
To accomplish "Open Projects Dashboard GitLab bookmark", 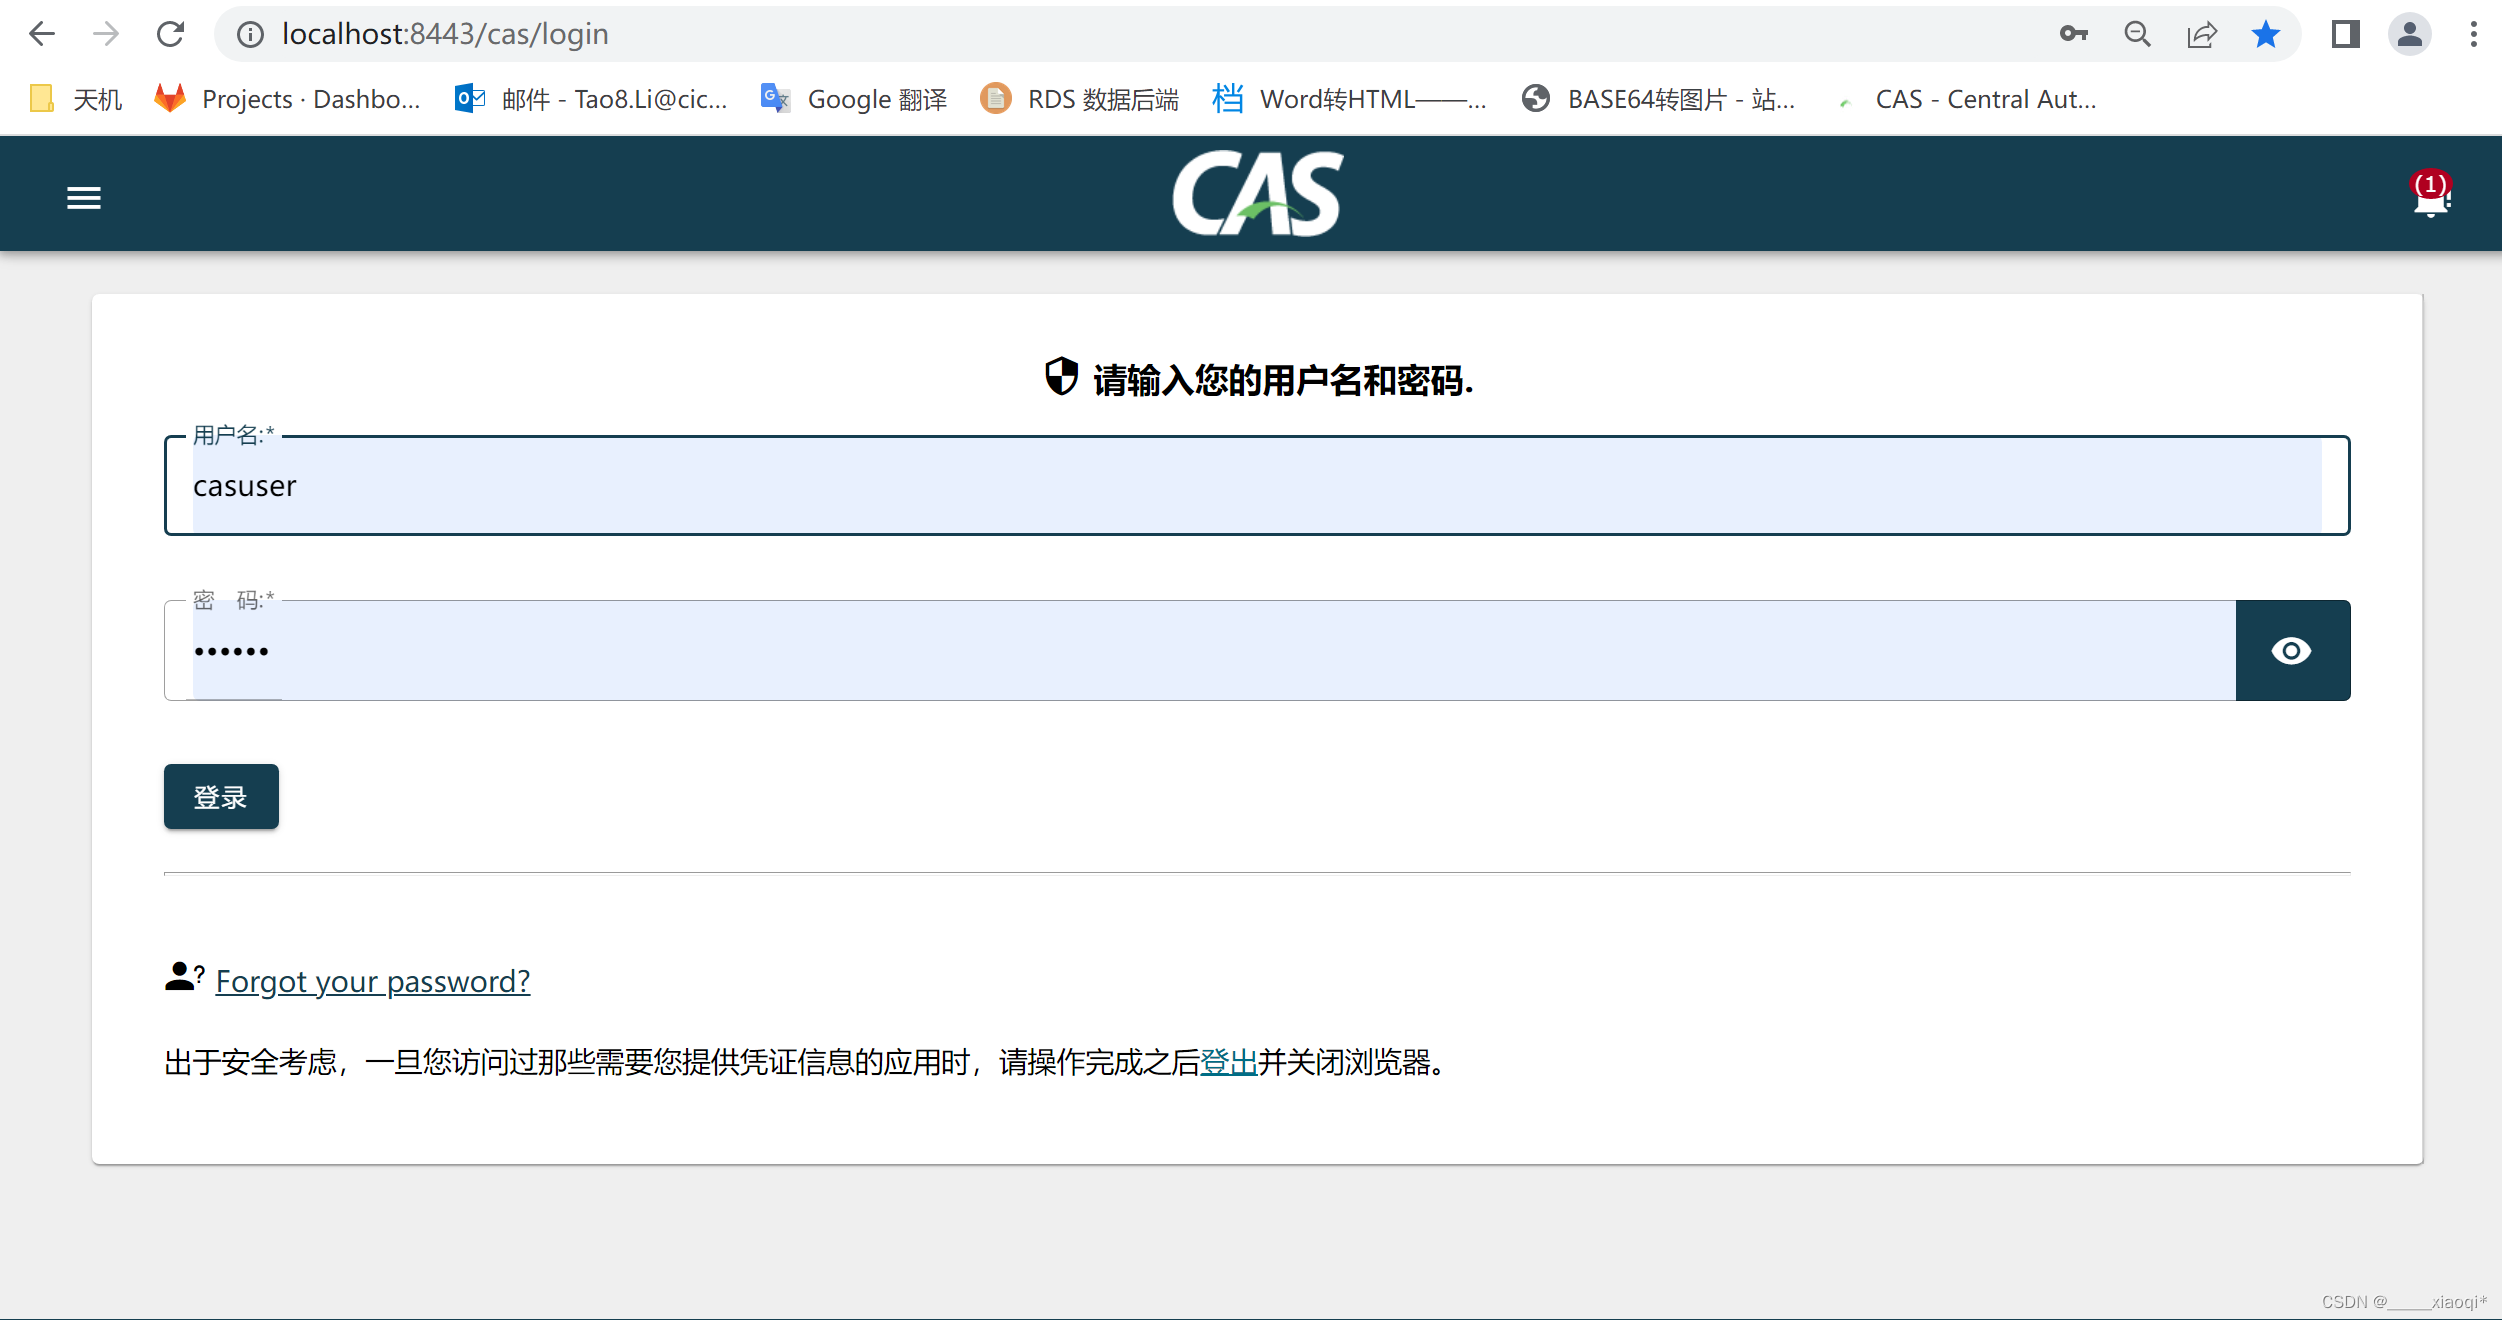I will tap(287, 99).
